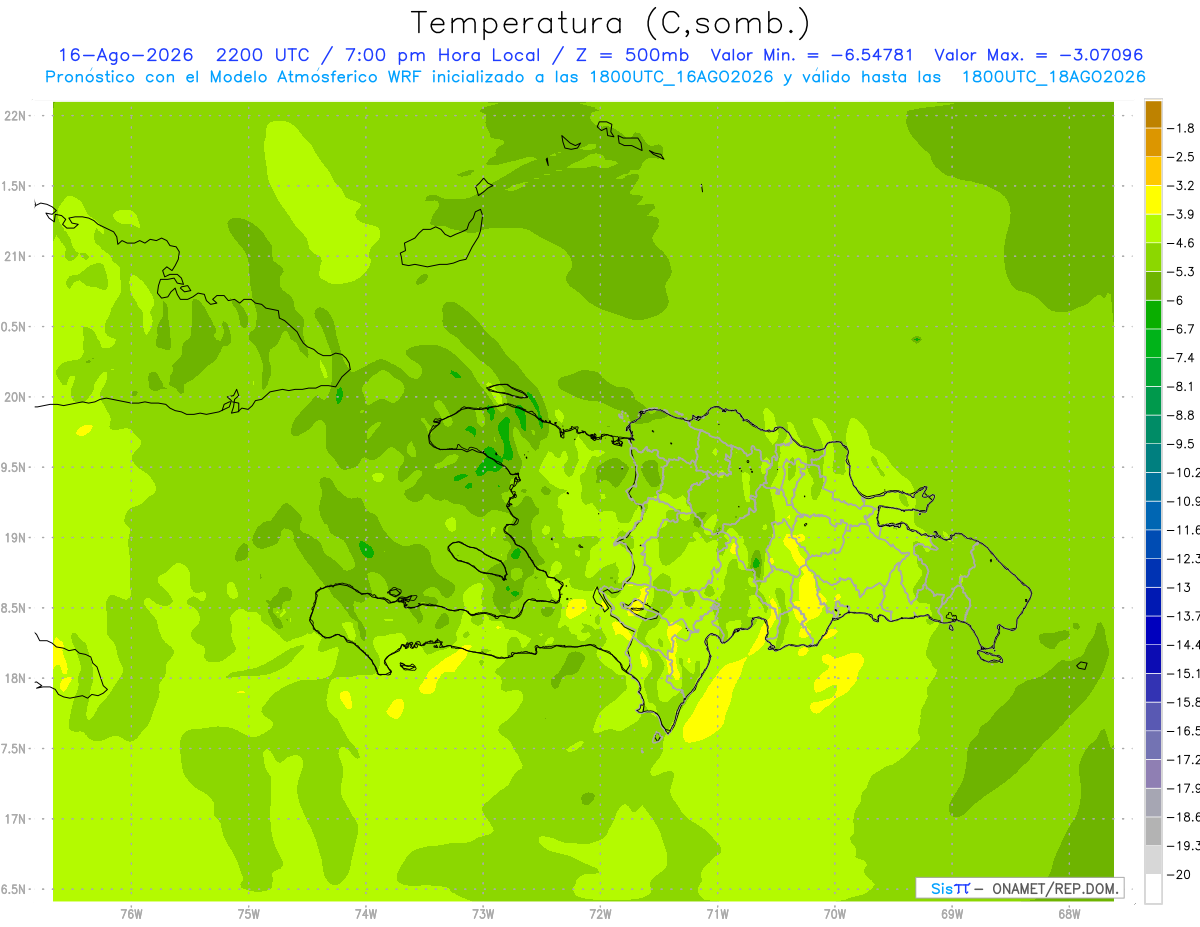Screen dimensions: 1200x927
Task: Click the "-8.1" colorbar label
Action: tap(1183, 386)
